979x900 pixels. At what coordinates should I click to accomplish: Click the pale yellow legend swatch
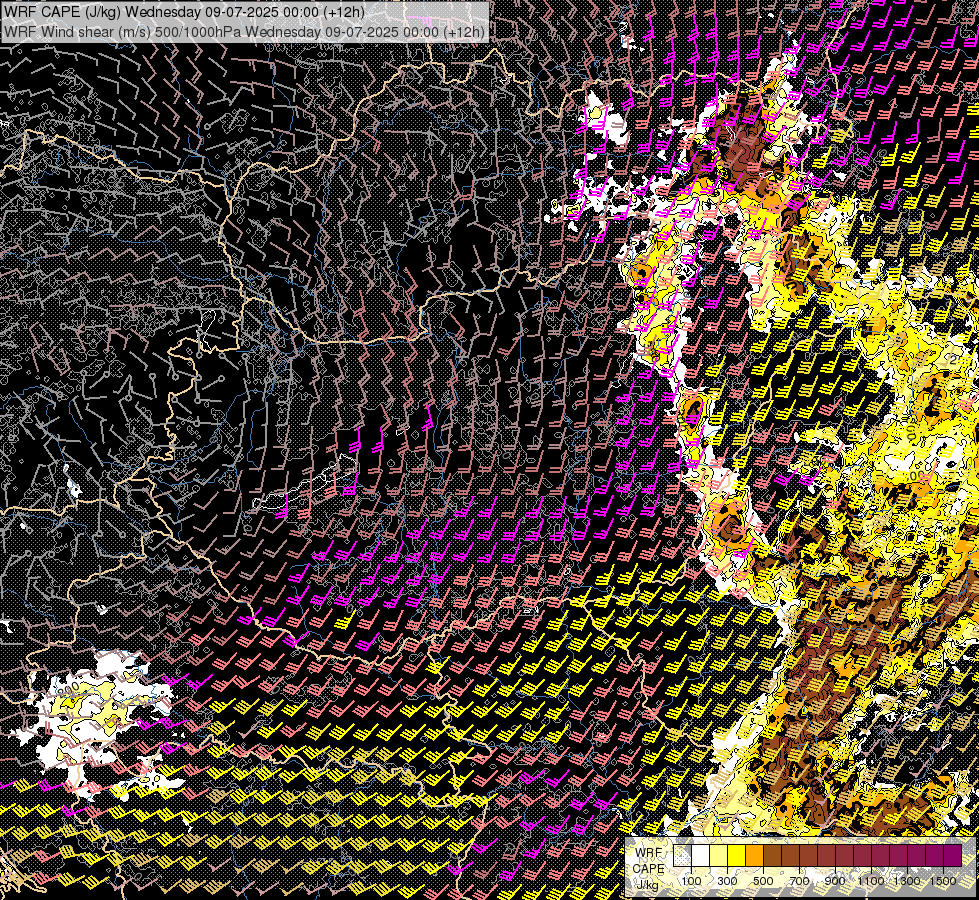tap(719, 855)
